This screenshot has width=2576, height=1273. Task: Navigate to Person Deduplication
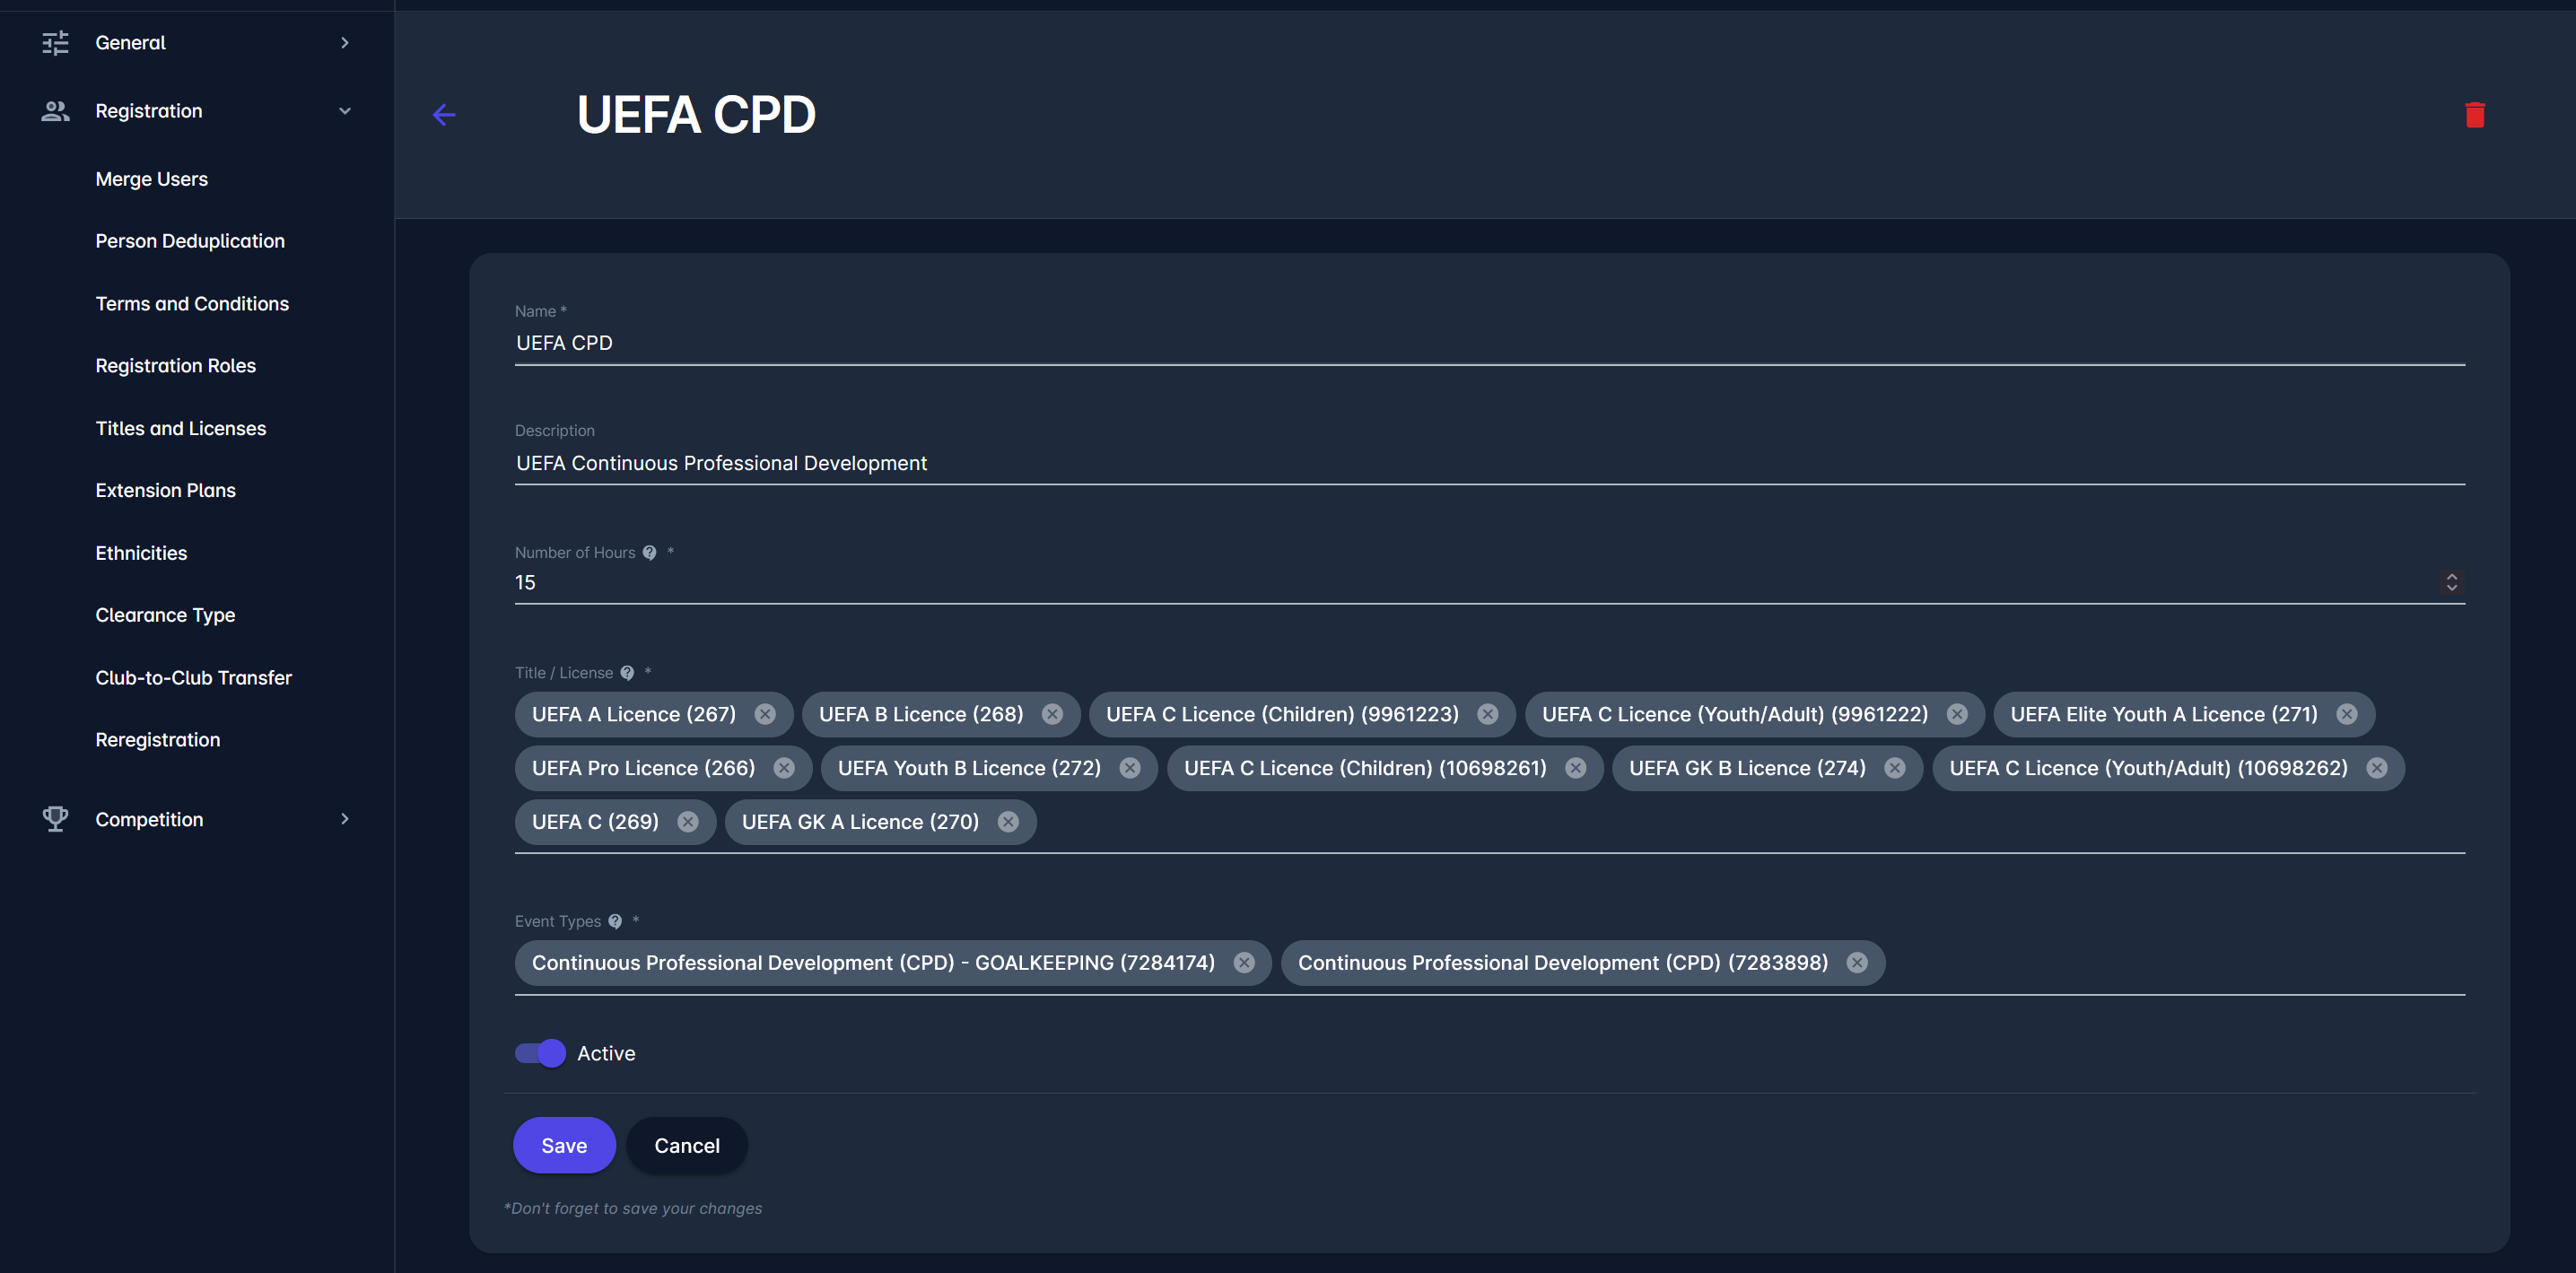[x=190, y=241]
